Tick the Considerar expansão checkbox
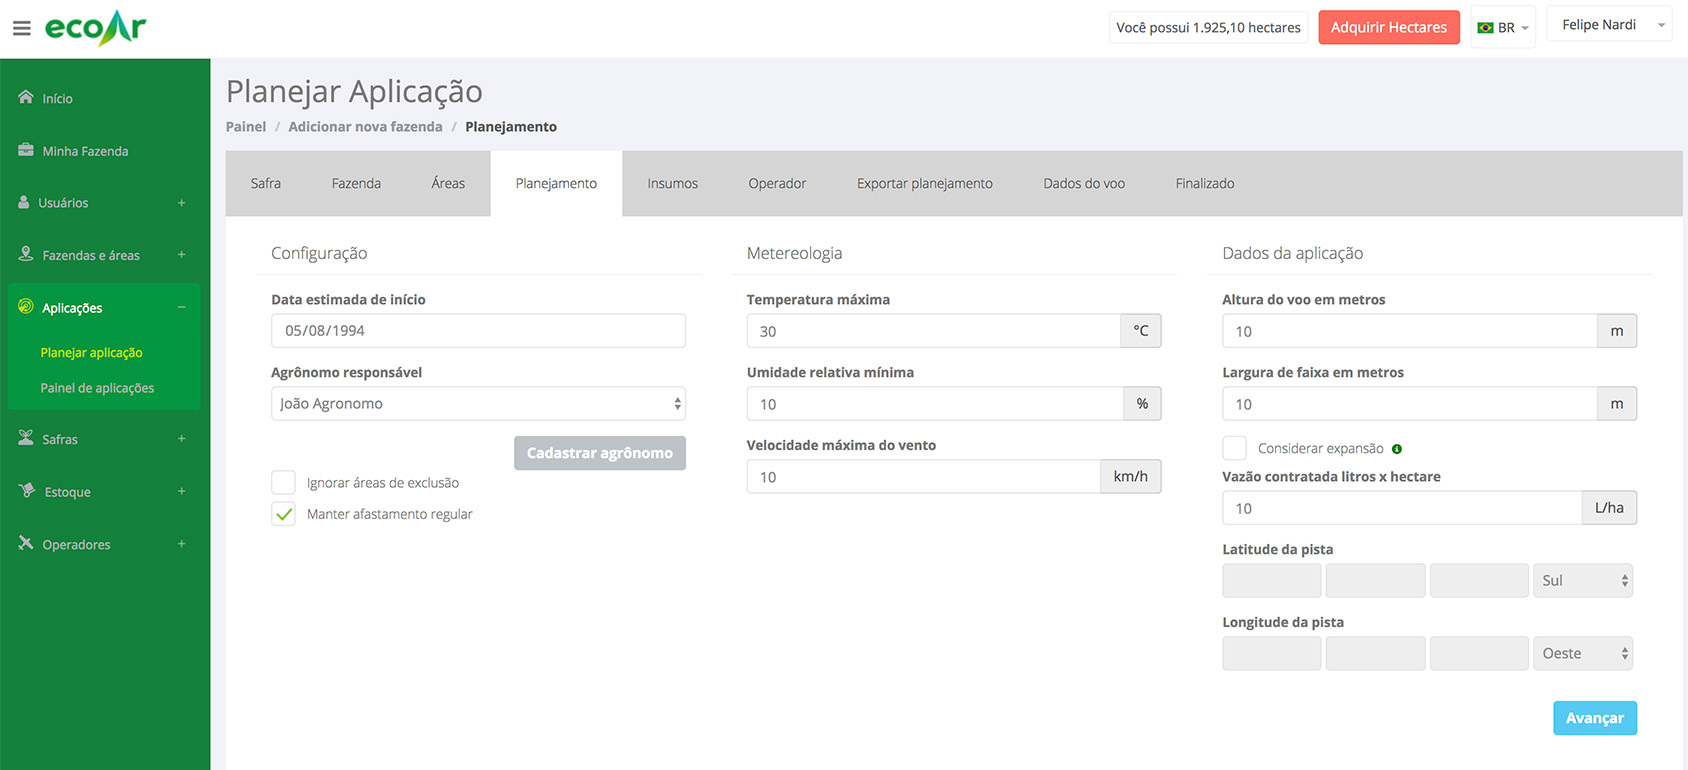 pyautogui.click(x=1235, y=448)
